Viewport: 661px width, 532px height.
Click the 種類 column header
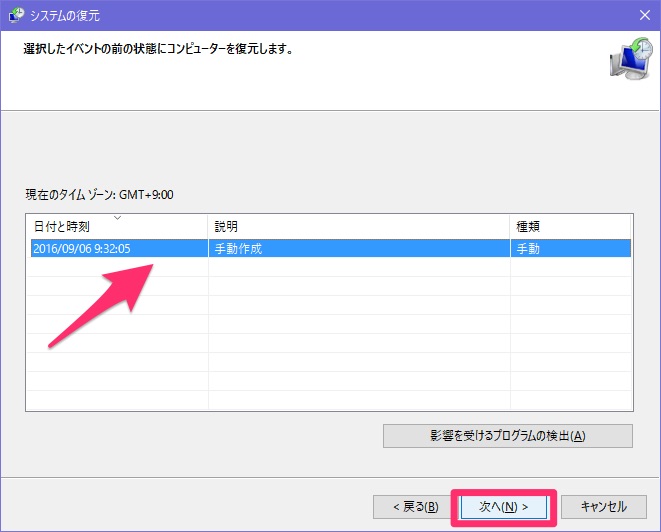[x=570, y=226]
